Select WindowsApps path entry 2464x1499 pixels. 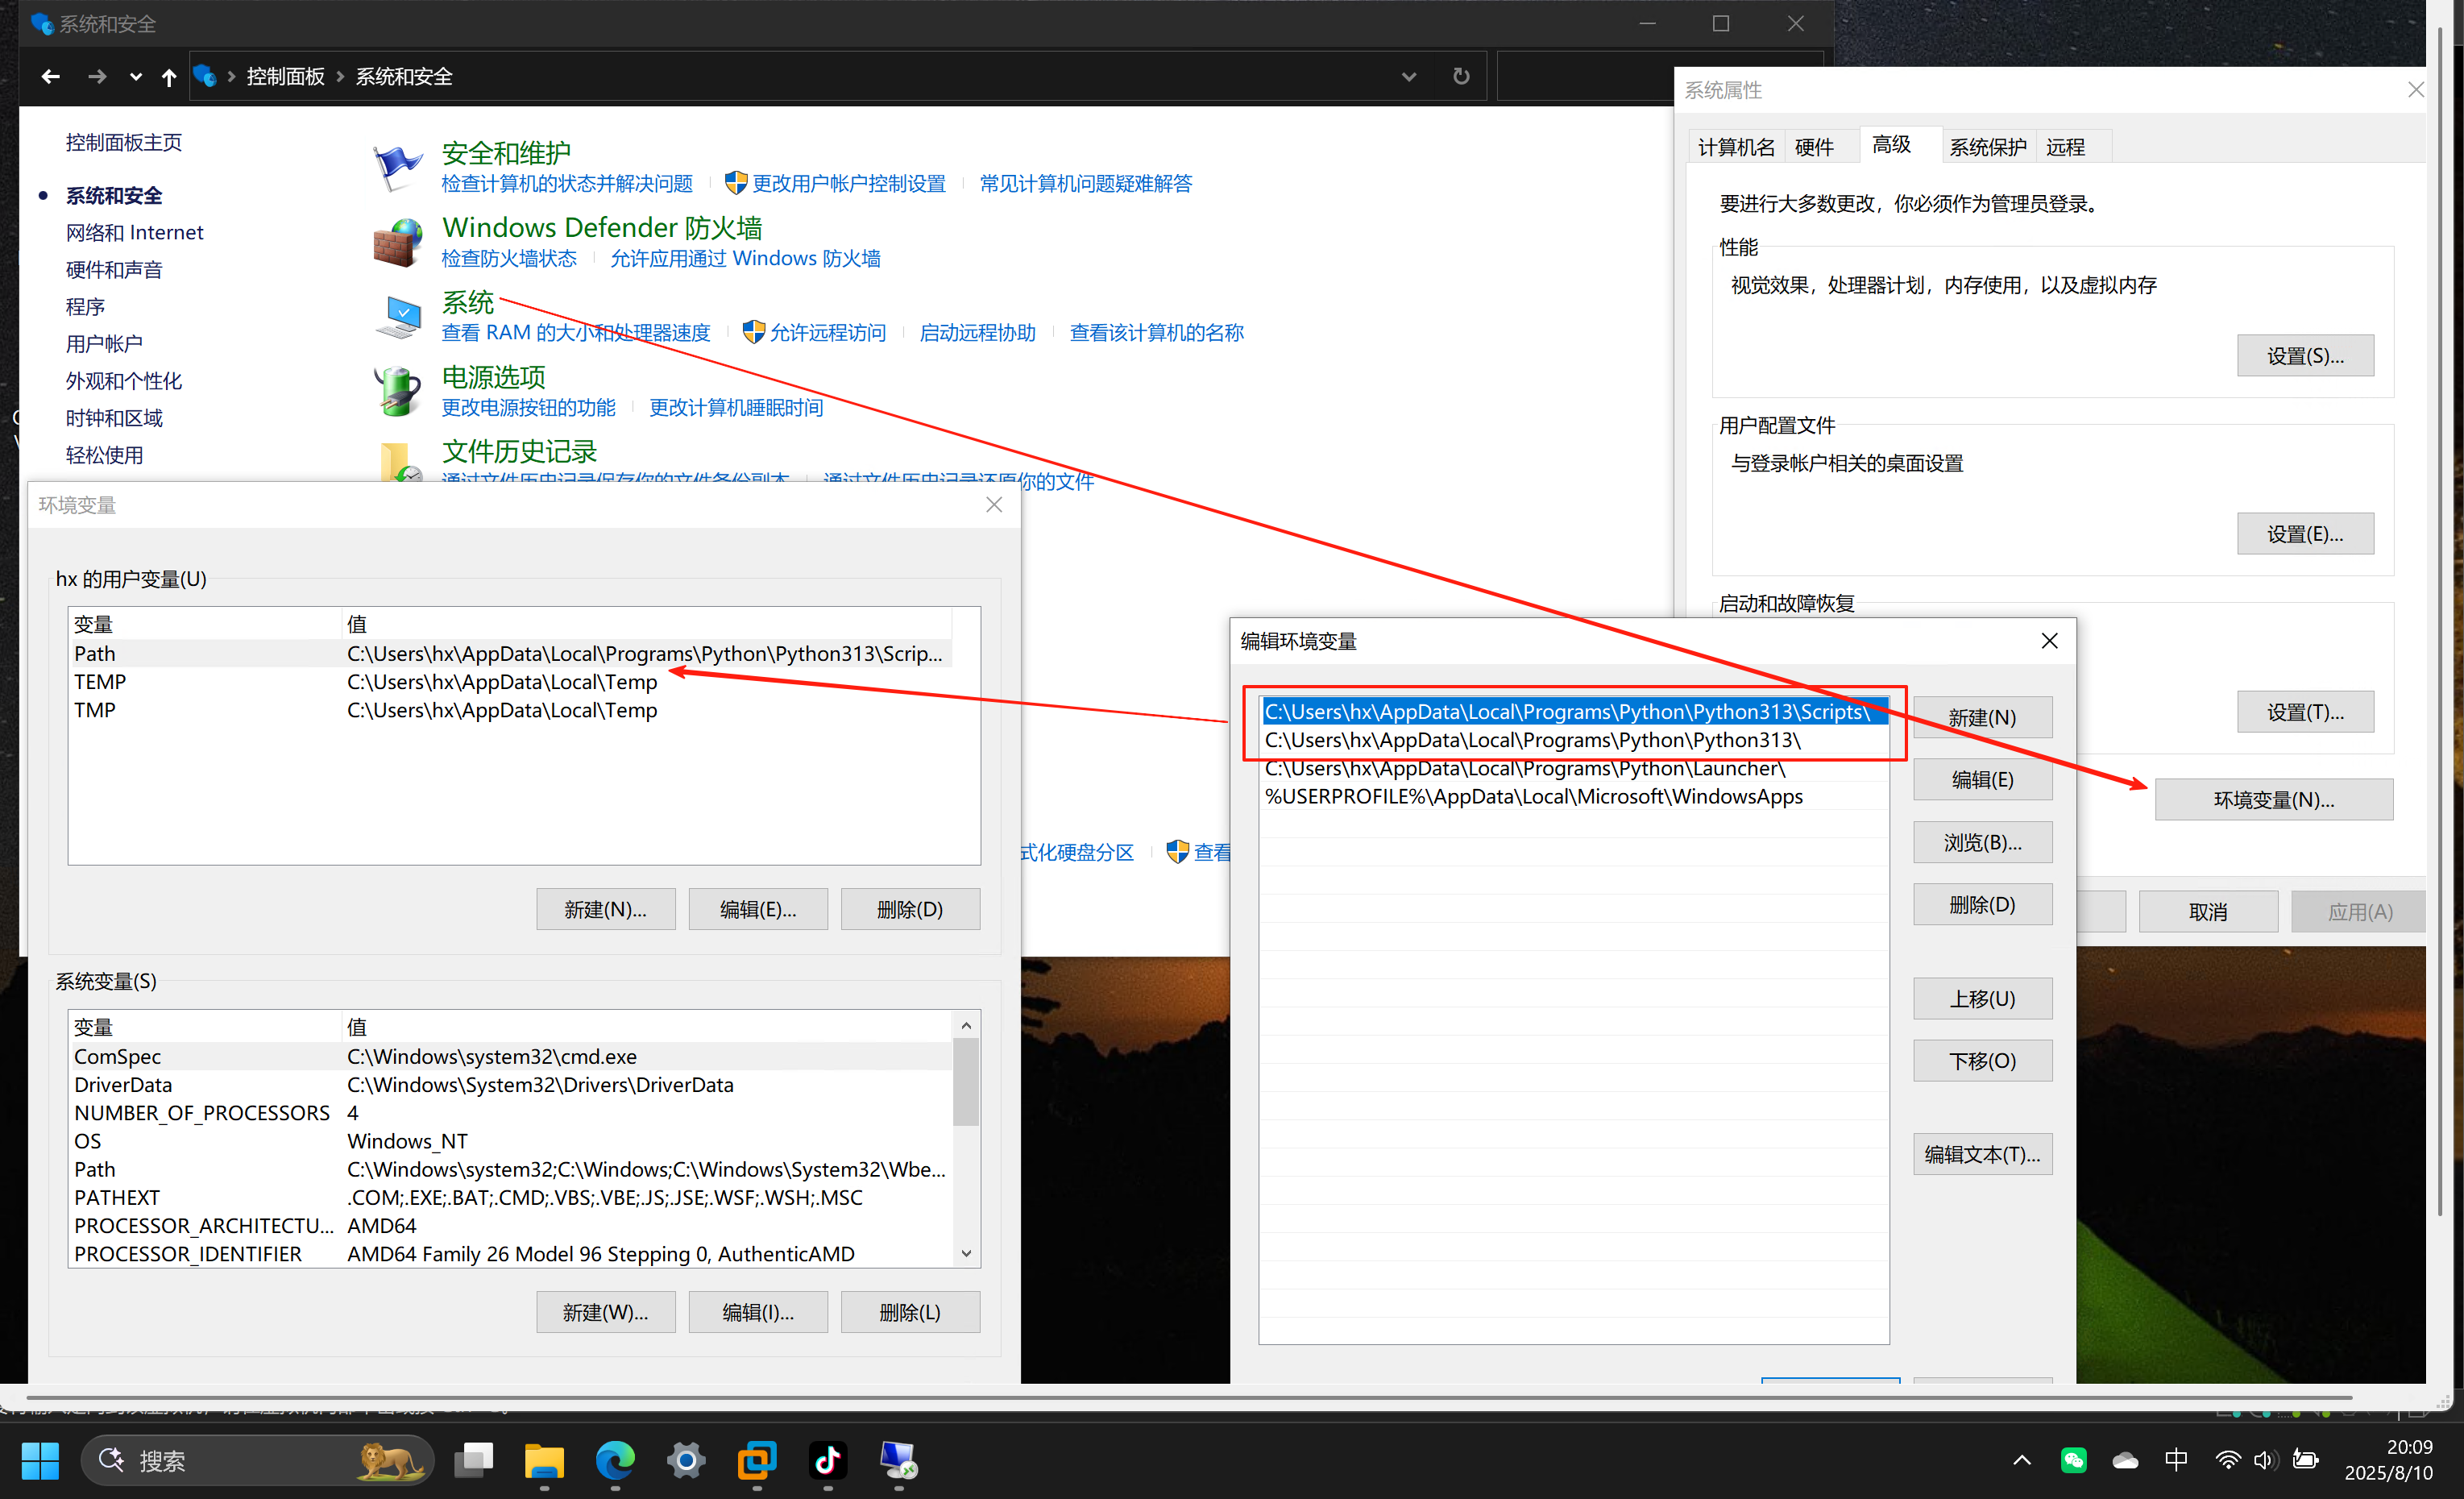(x=1574, y=797)
